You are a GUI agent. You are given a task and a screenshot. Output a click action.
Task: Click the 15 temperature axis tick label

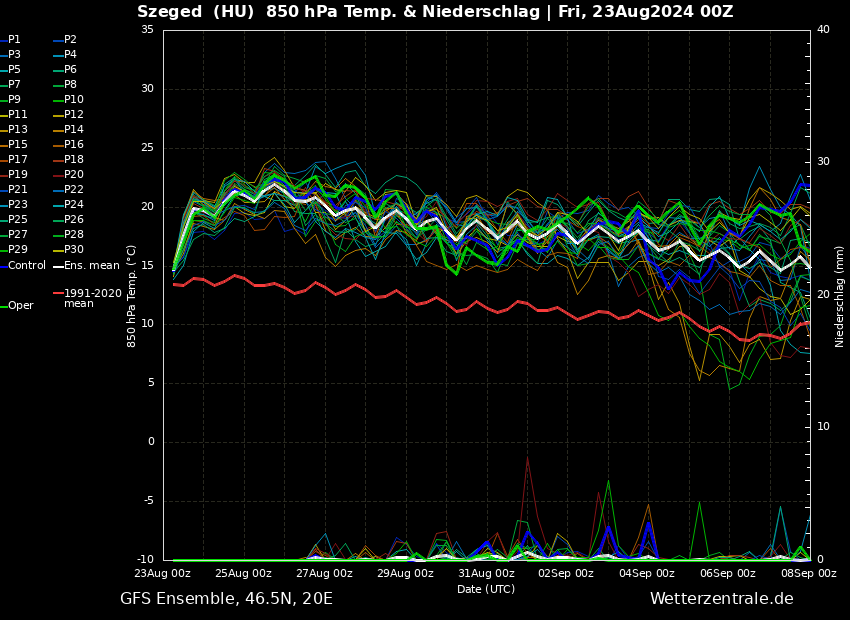click(147, 266)
